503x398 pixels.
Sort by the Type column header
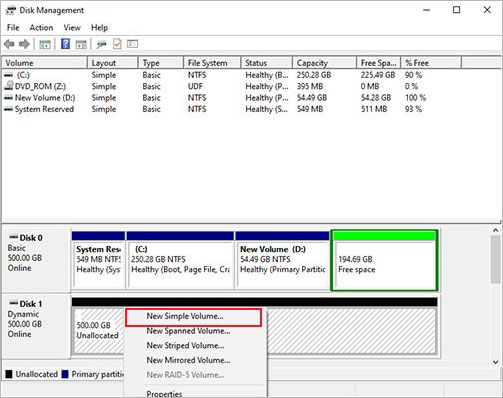coord(161,63)
